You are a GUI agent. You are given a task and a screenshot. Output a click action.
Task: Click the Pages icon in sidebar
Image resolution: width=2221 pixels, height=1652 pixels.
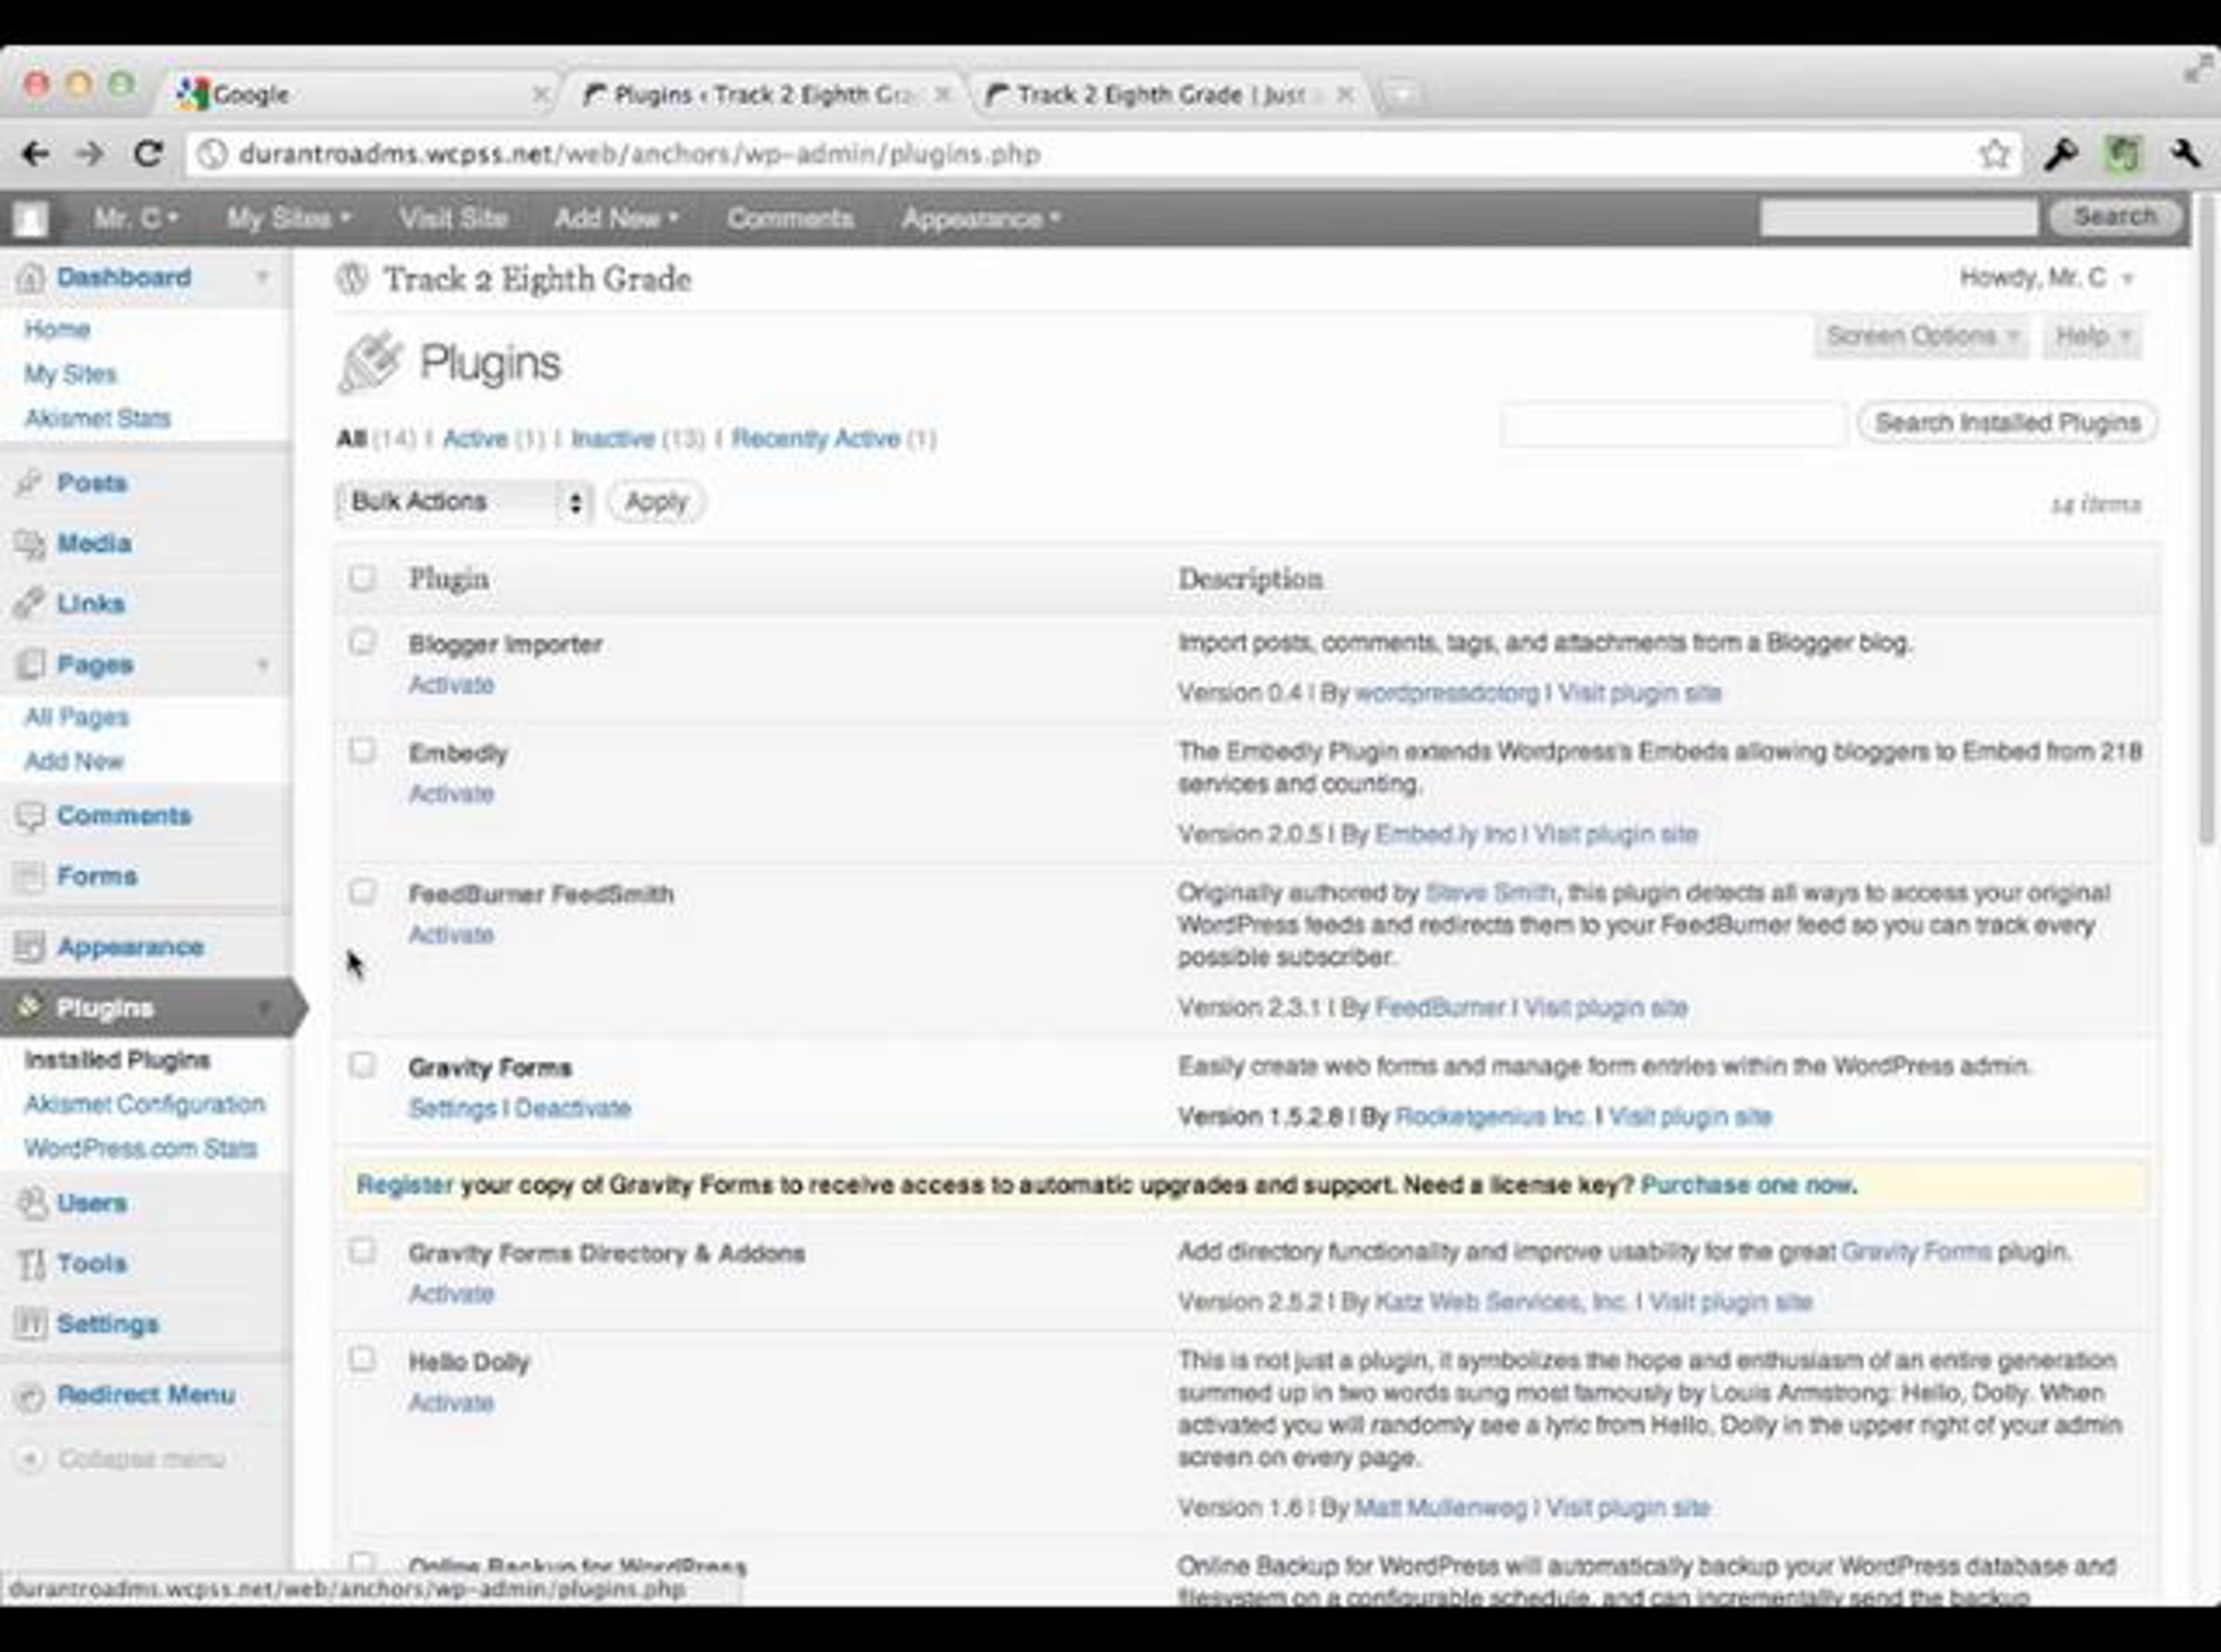30,664
